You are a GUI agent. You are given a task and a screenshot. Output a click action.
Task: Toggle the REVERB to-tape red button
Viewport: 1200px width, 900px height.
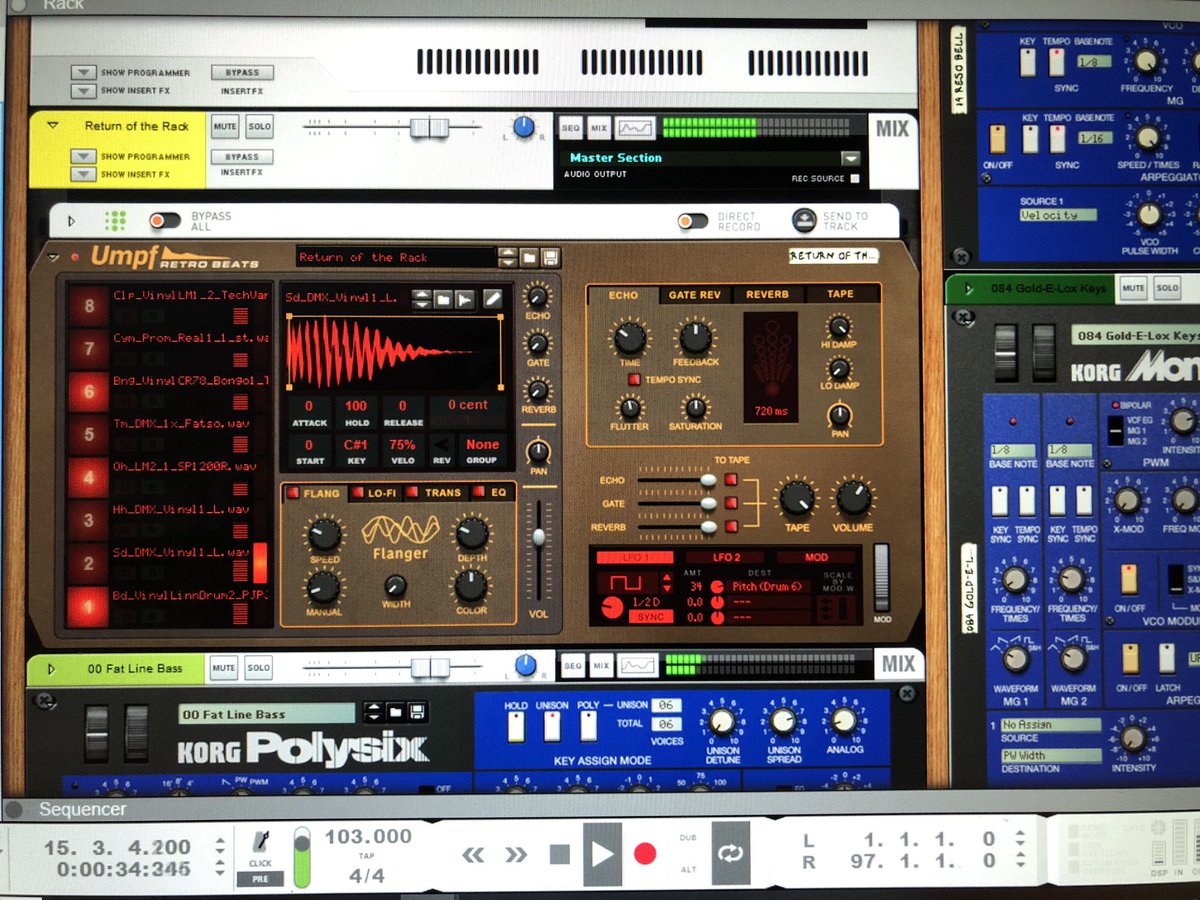point(731,526)
